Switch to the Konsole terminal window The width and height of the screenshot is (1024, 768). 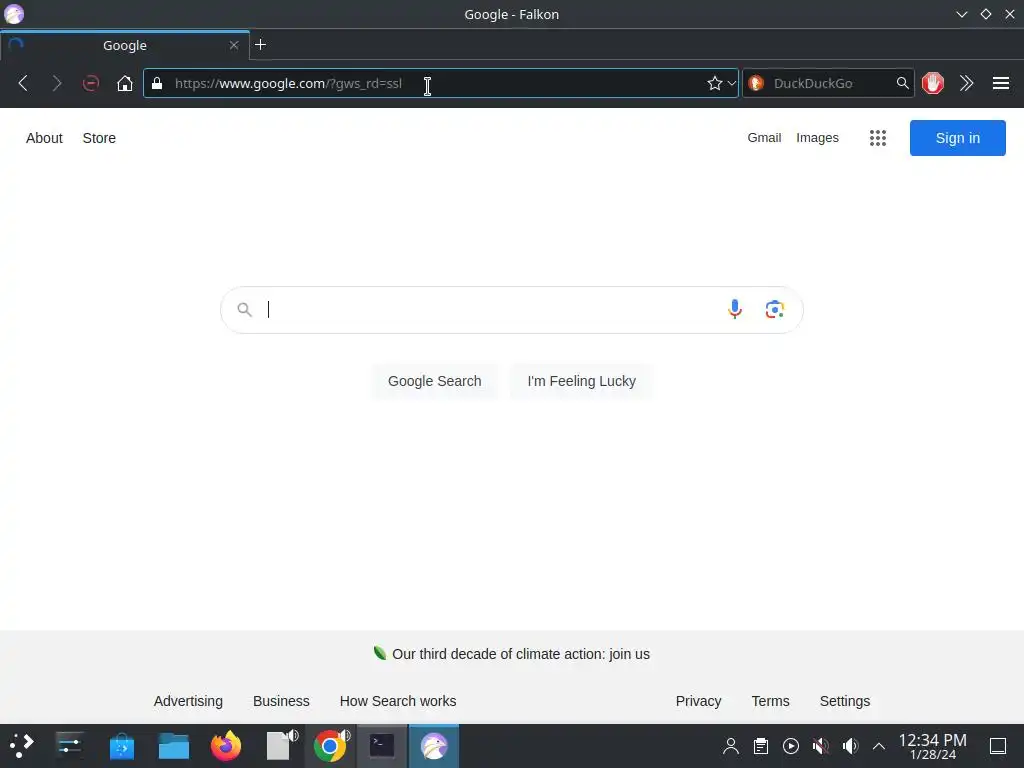382,746
